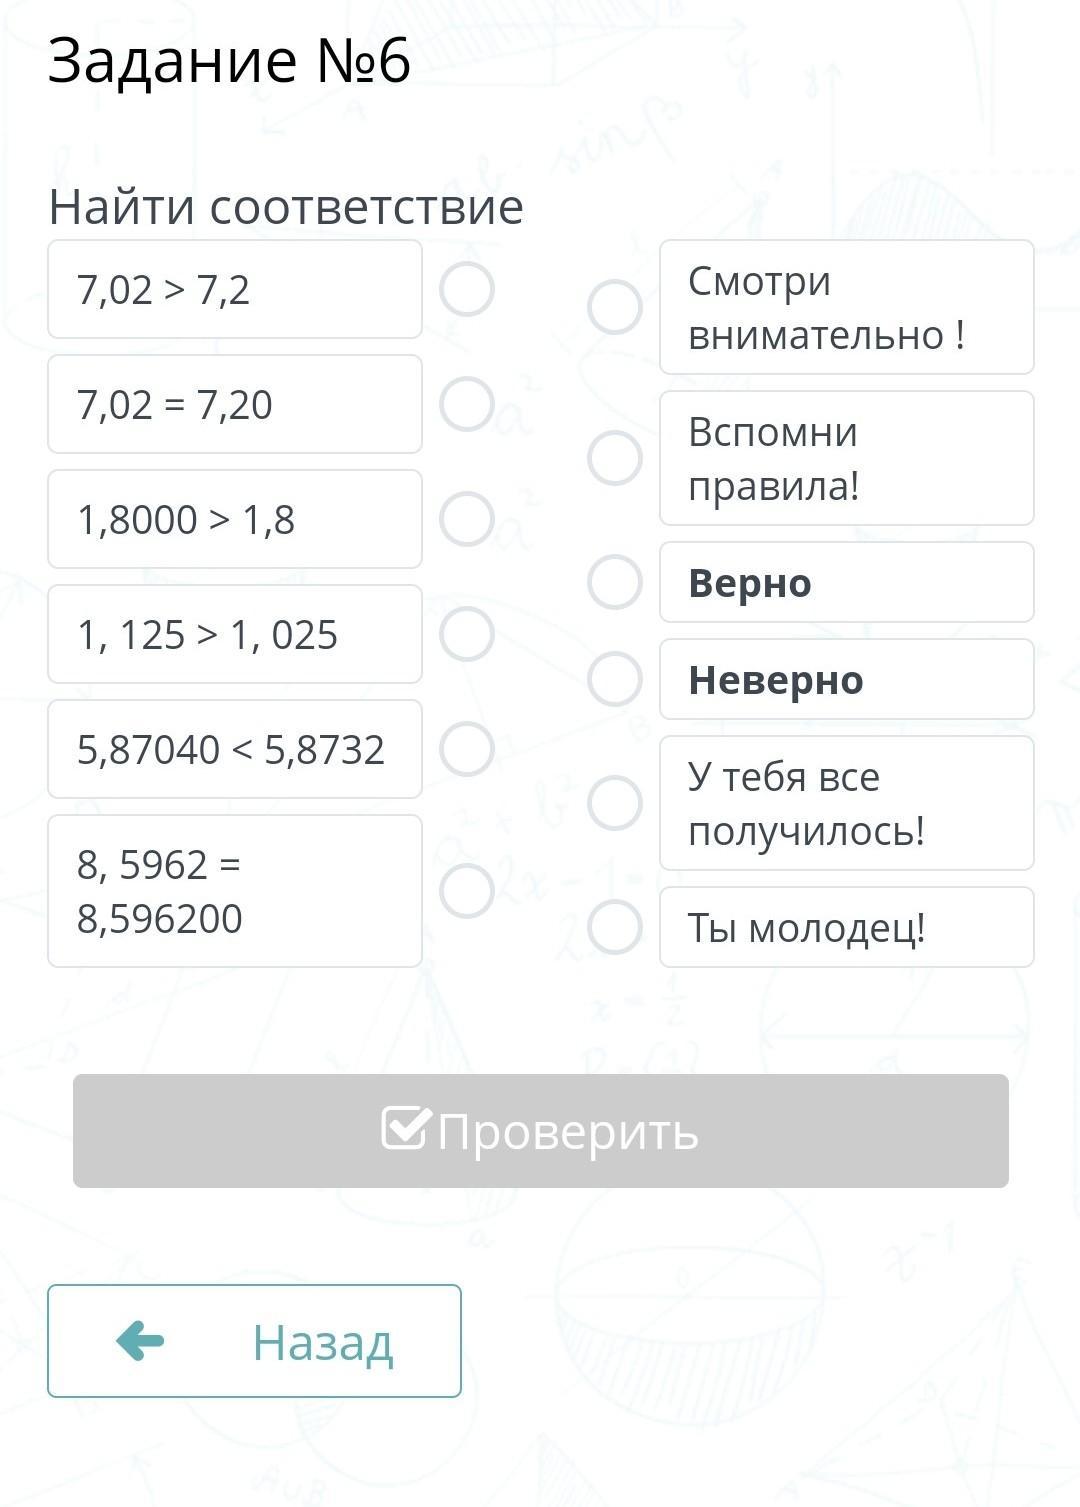
Task: Click the Проверить button
Action: [541, 1131]
